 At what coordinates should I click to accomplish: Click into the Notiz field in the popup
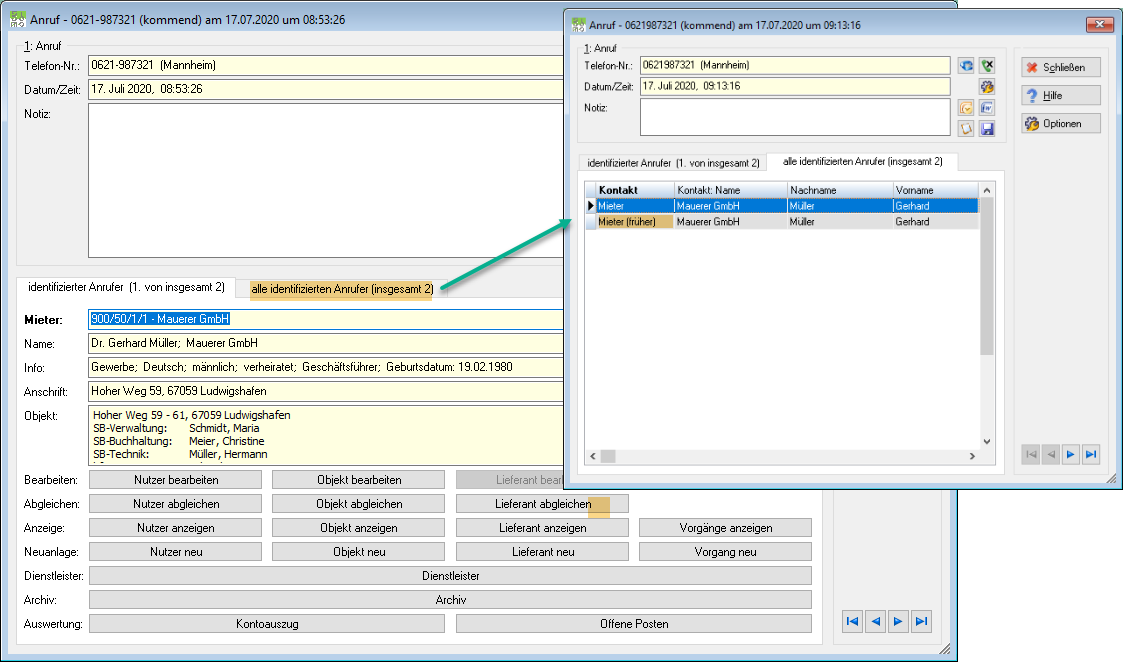795,117
